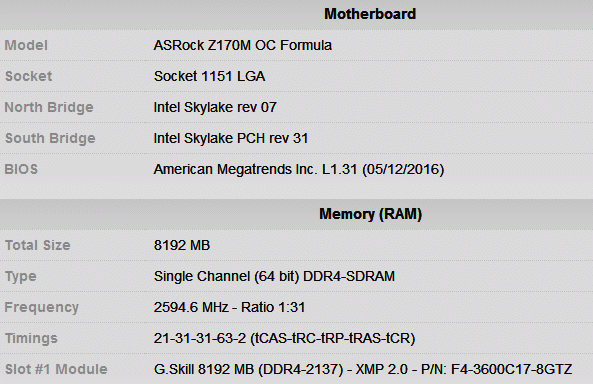This screenshot has width=593, height=384.
Task: Click the 8192 MB value
Action: point(182,245)
